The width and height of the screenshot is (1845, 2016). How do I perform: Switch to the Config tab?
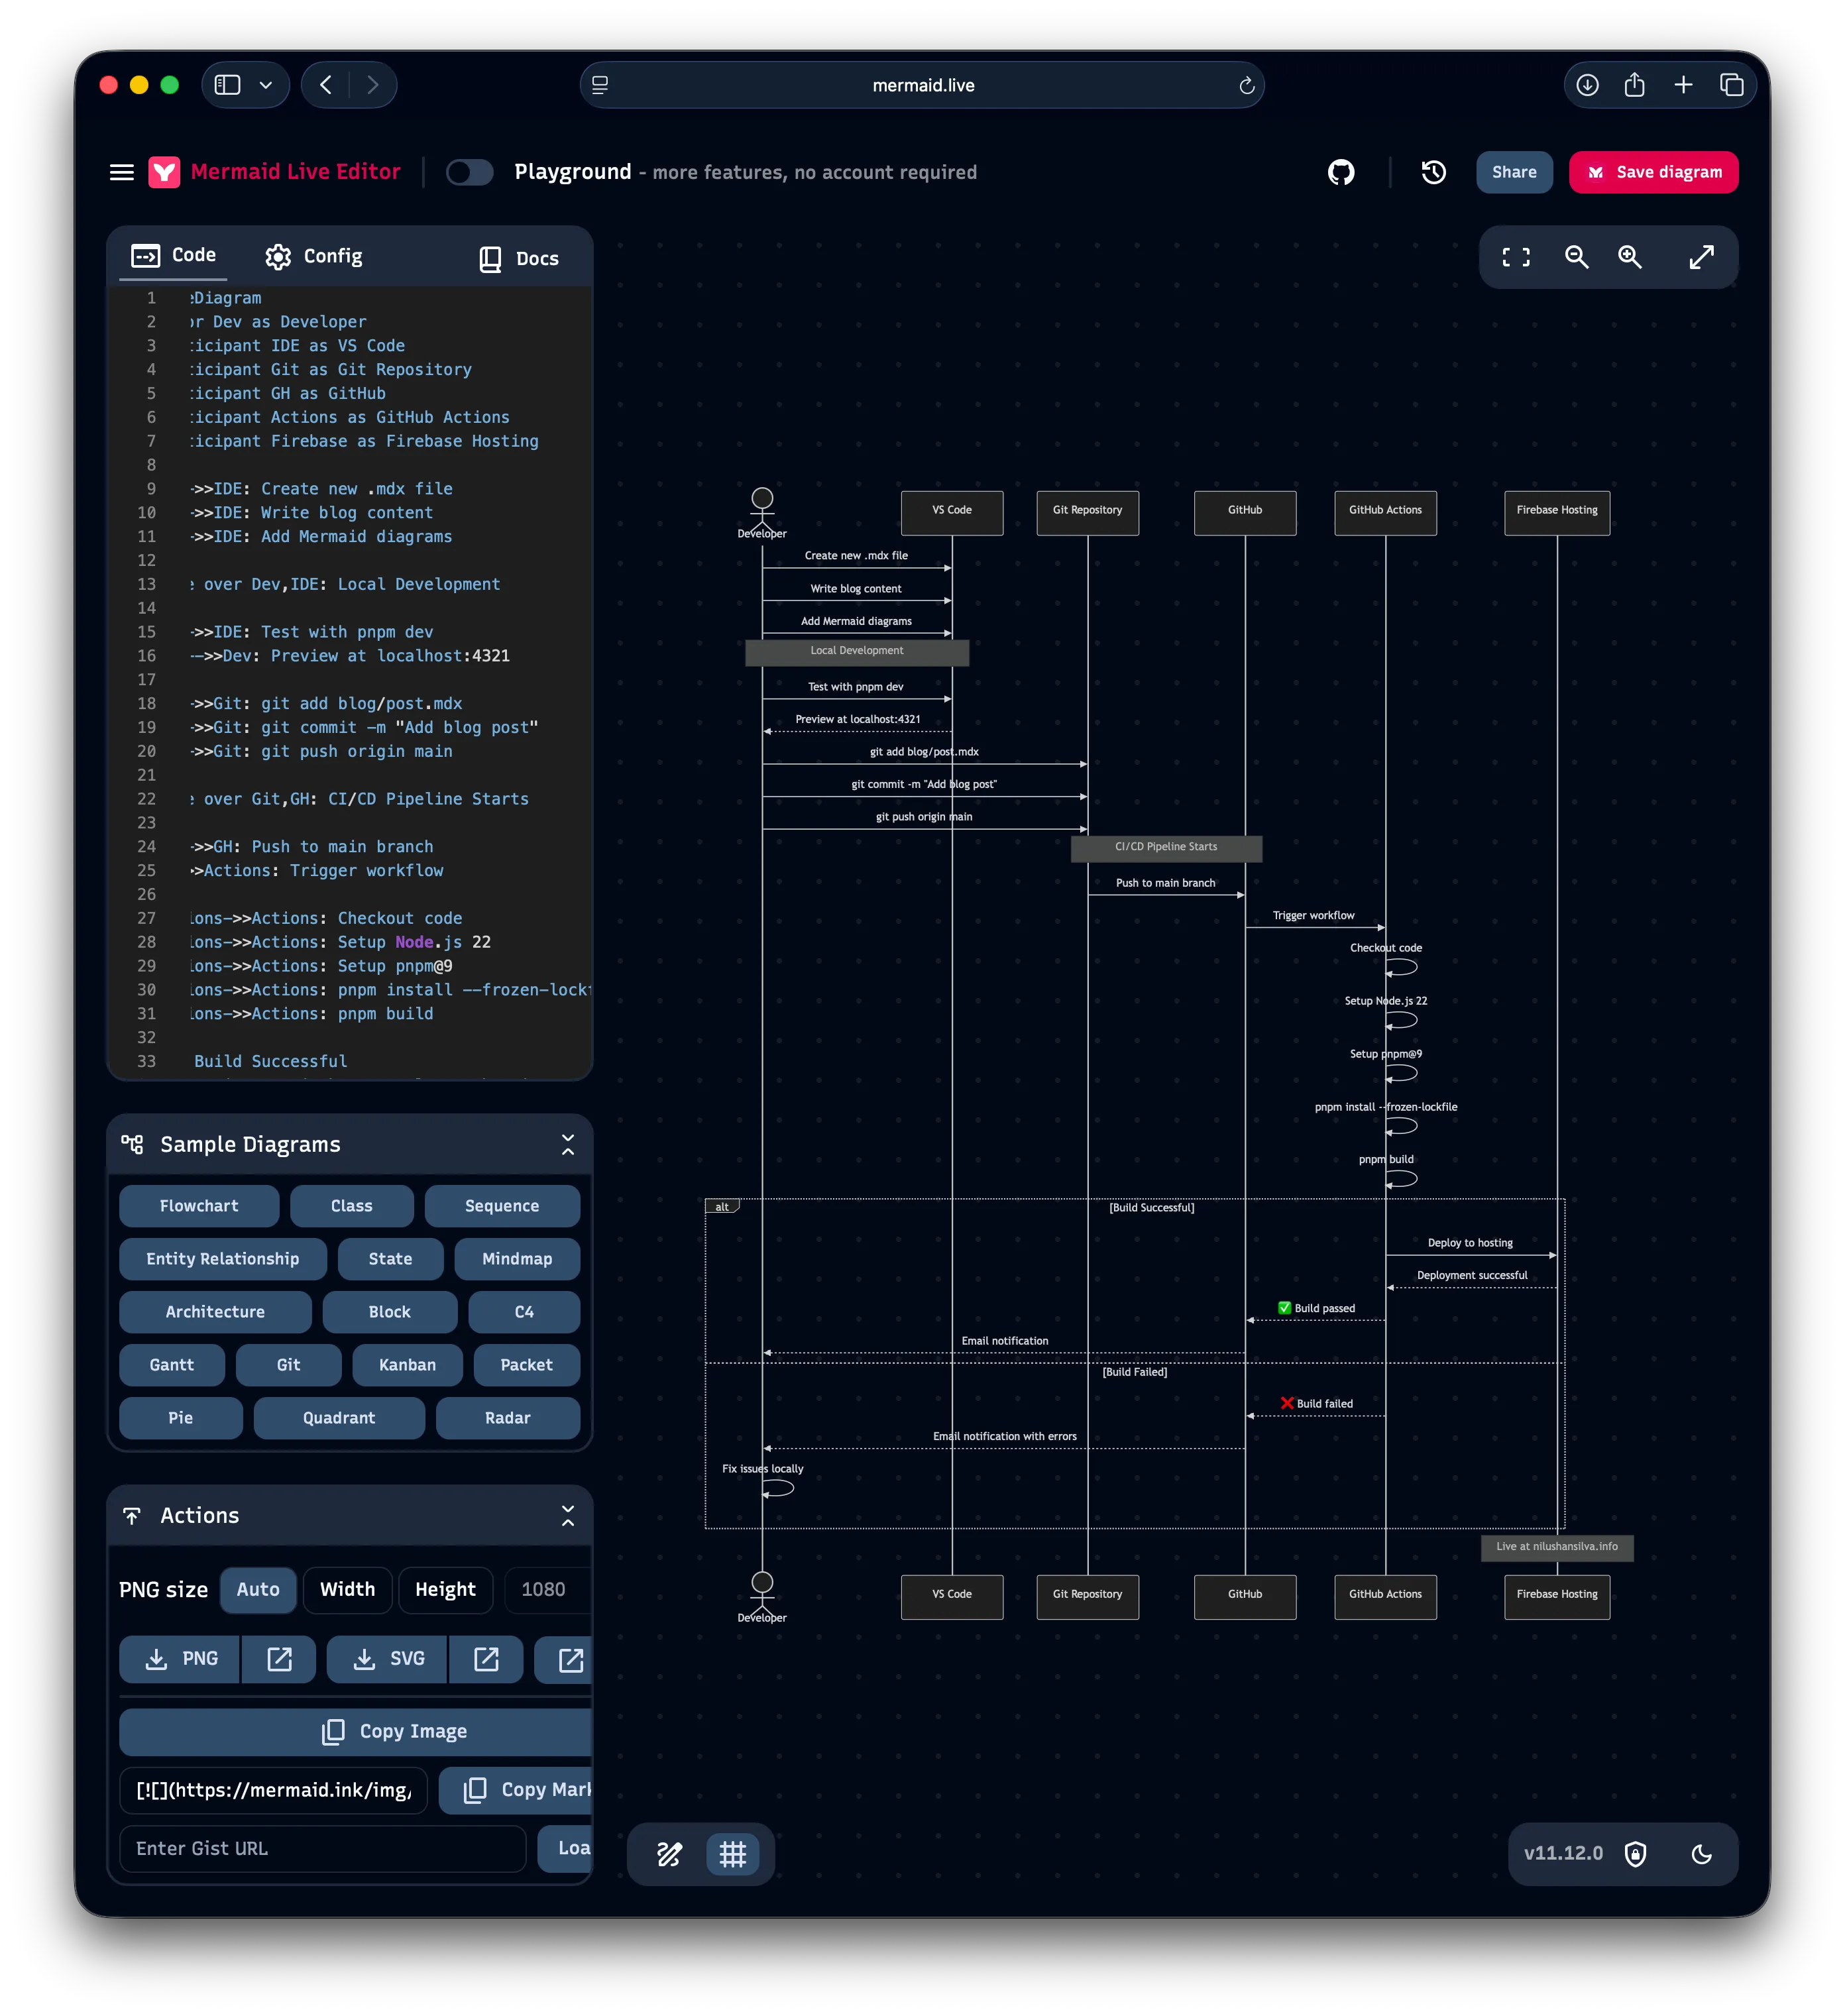tap(313, 256)
